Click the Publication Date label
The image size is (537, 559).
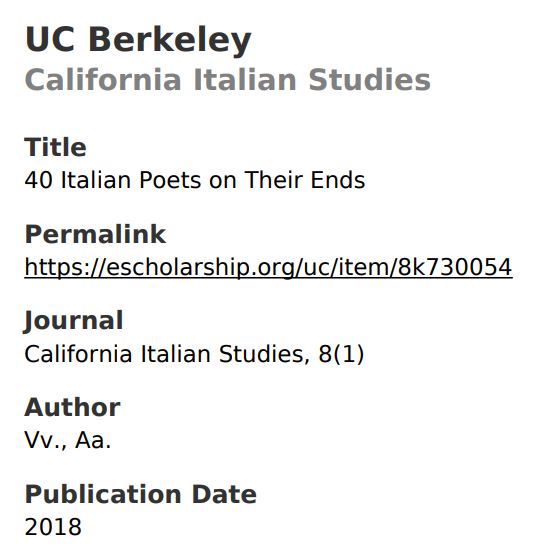click(x=141, y=494)
